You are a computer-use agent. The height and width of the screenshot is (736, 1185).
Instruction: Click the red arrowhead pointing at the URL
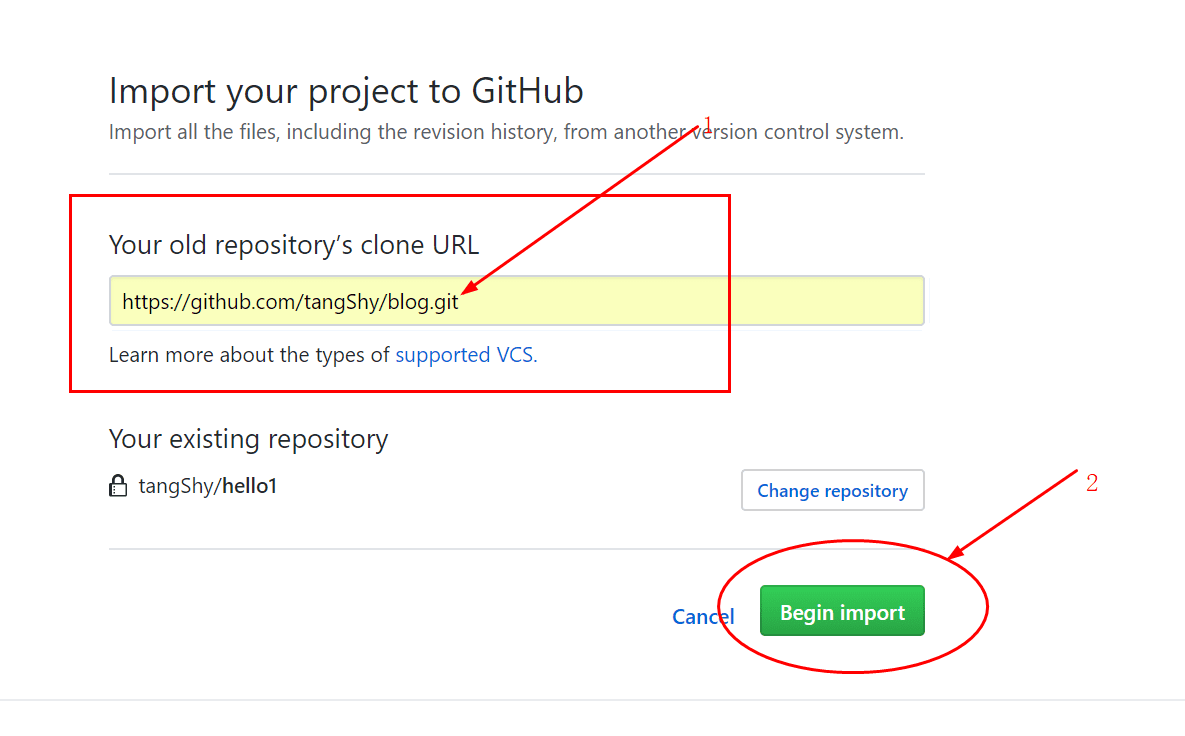(x=470, y=289)
